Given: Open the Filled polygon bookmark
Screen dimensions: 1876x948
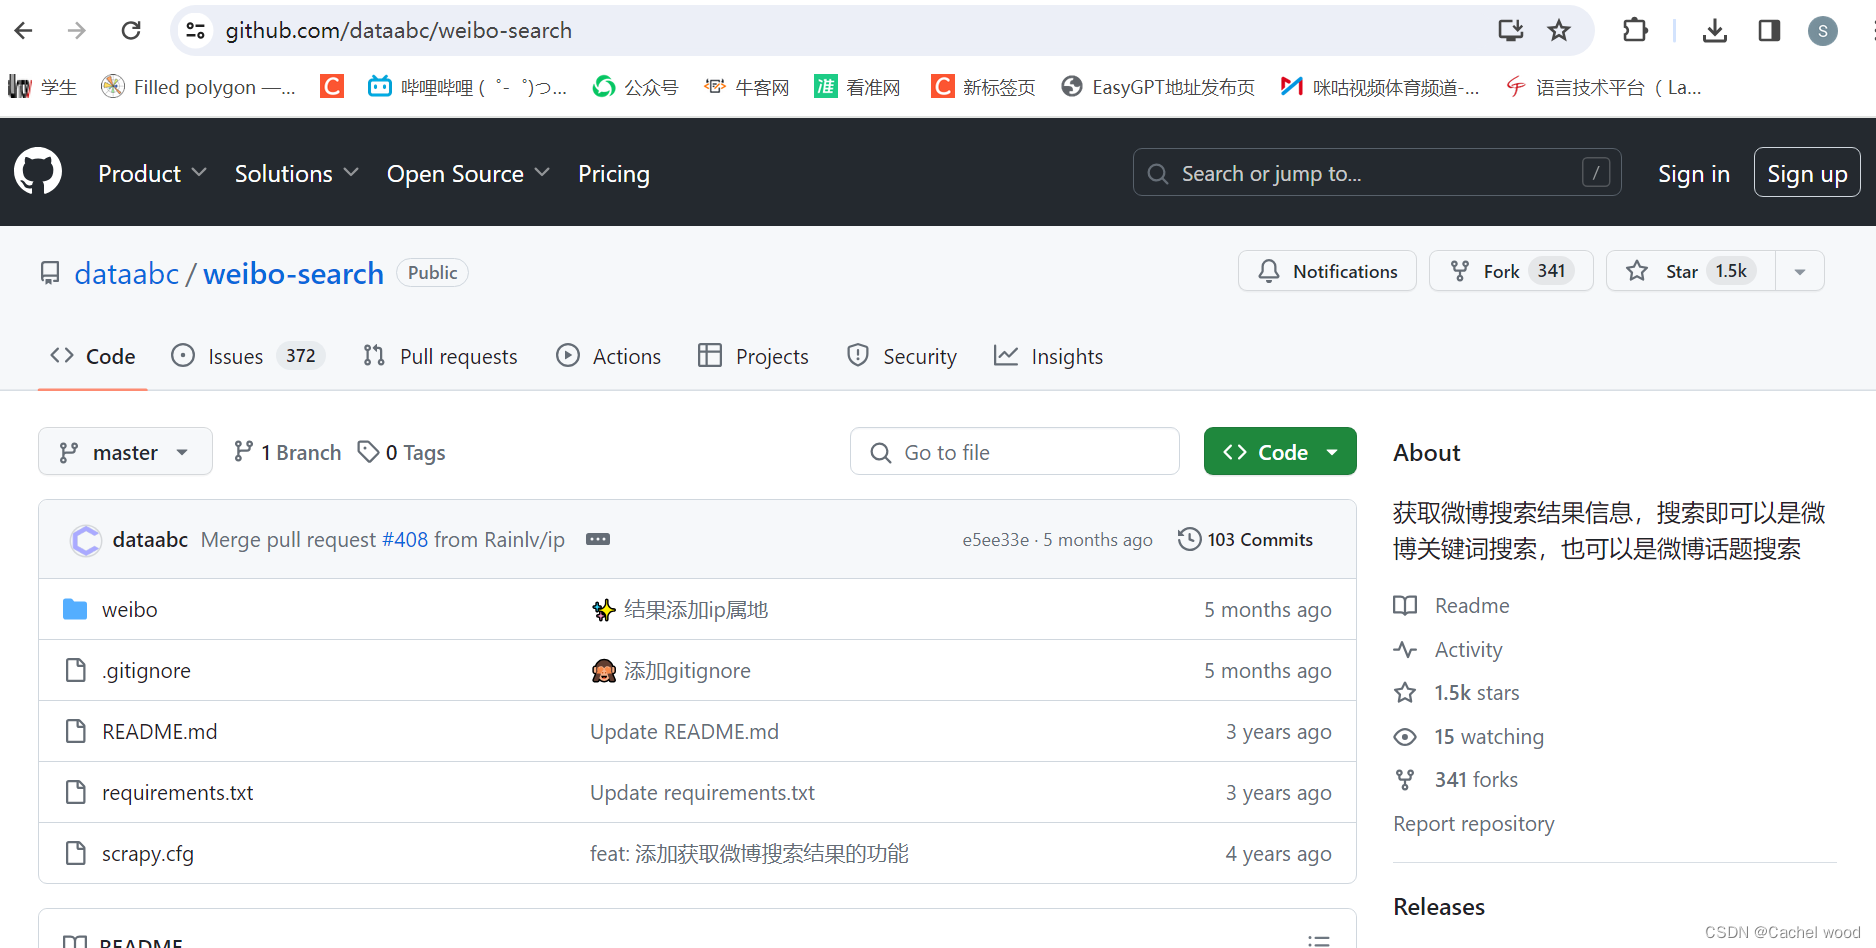Looking at the screenshot, I should tap(199, 87).
